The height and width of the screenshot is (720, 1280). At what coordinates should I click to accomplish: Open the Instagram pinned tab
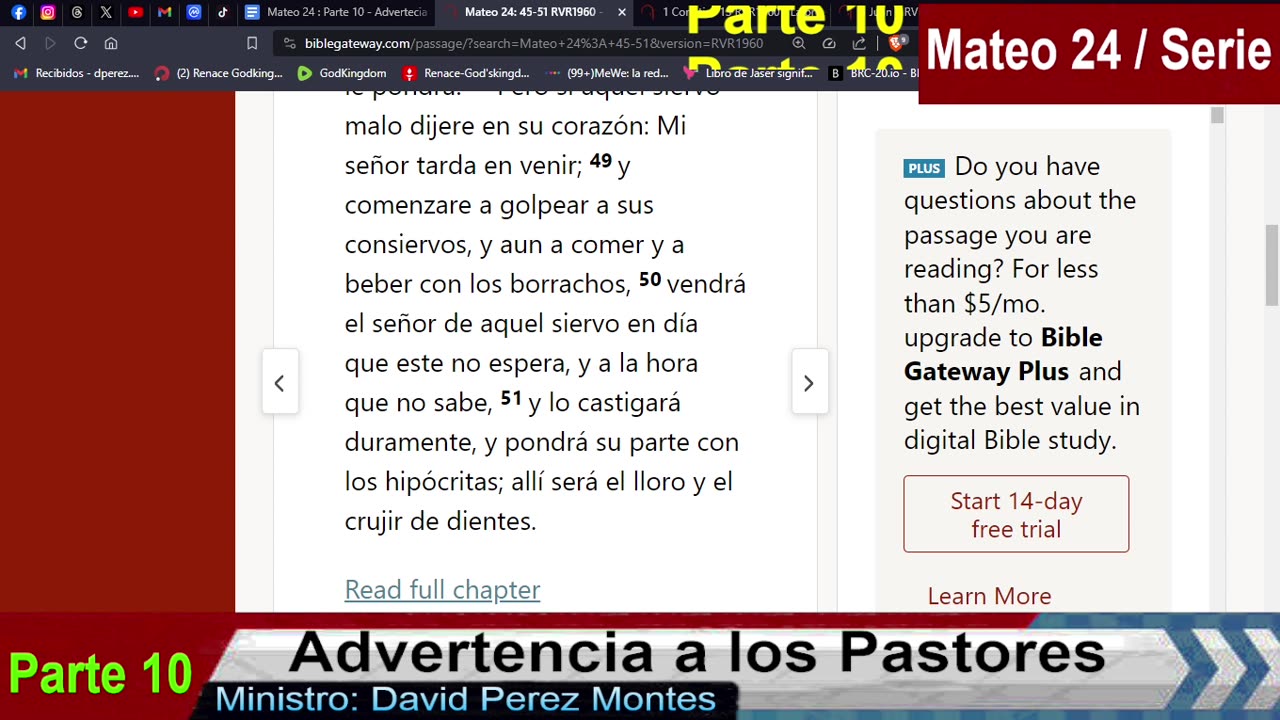[x=47, y=13]
